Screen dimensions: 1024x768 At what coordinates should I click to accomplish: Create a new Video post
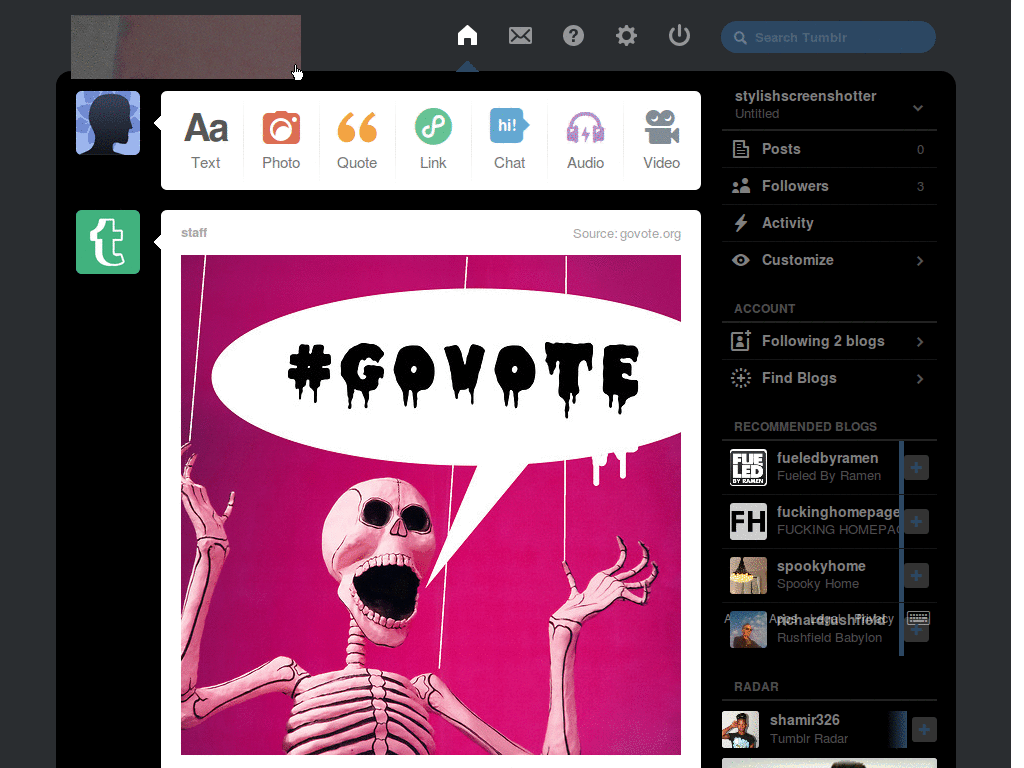pos(662,140)
